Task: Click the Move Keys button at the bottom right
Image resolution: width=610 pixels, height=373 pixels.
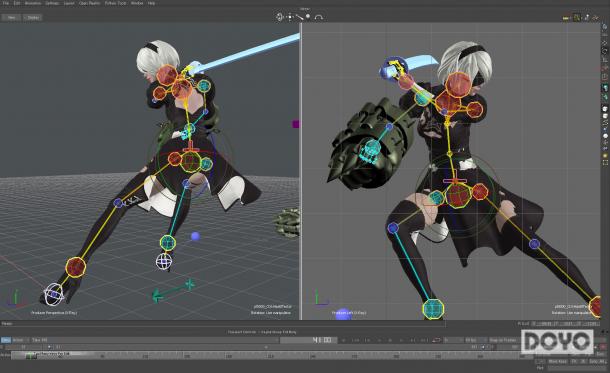Action: [558, 361]
